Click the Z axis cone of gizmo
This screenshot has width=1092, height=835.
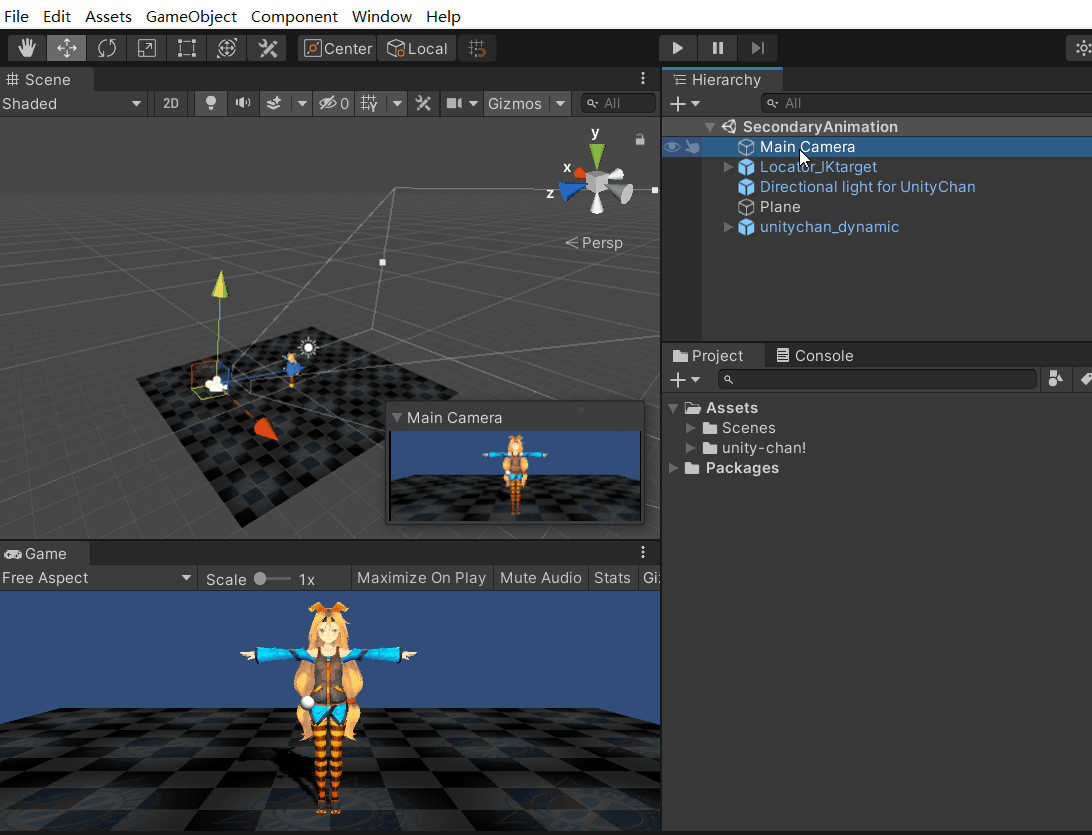click(x=572, y=190)
